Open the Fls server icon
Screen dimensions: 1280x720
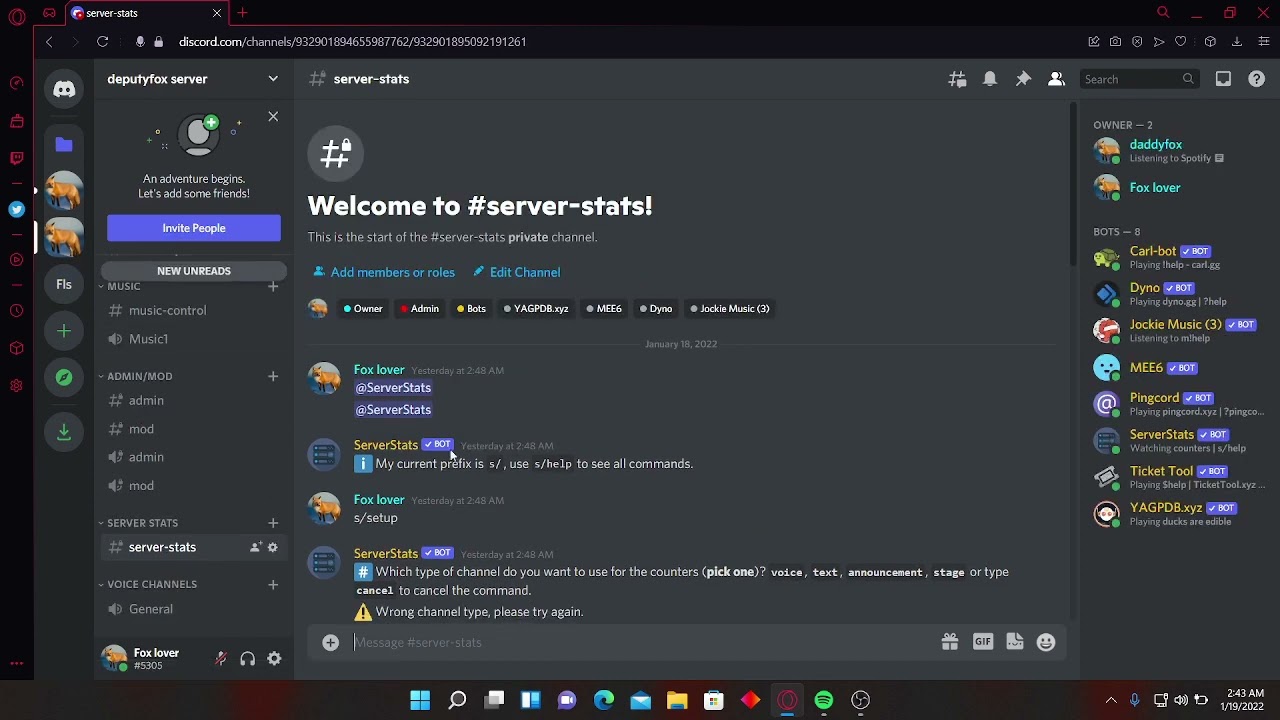pyautogui.click(x=64, y=285)
